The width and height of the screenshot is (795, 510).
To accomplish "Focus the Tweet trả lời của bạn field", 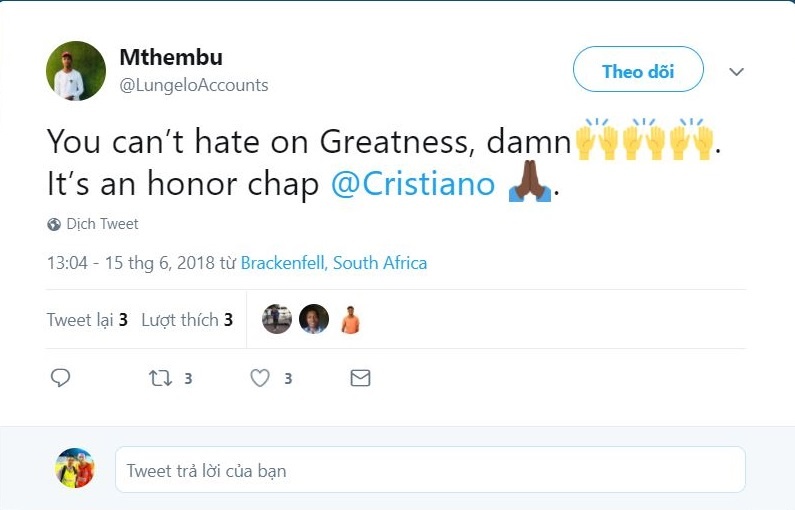I will point(430,470).
